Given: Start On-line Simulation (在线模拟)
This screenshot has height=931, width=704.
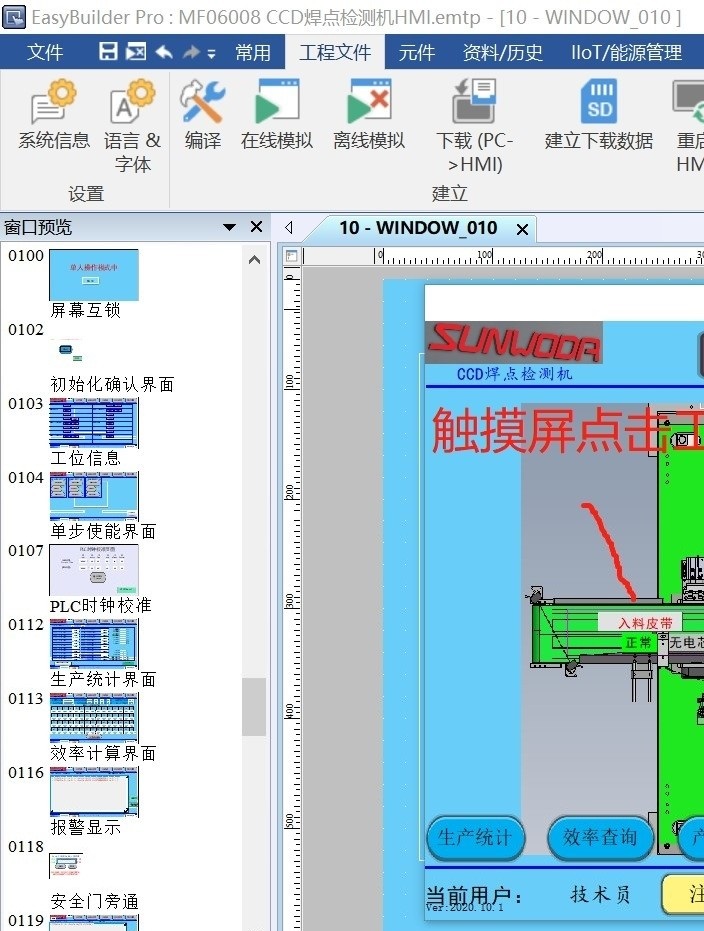Looking at the screenshot, I should click(x=277, y=115).
